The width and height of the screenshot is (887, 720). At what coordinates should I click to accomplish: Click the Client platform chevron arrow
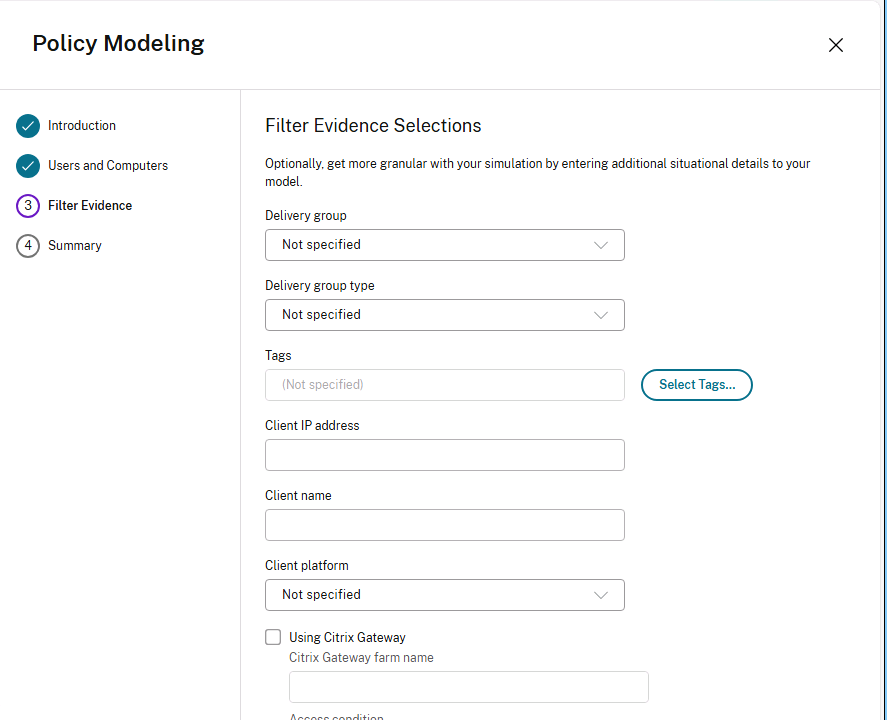601,595
